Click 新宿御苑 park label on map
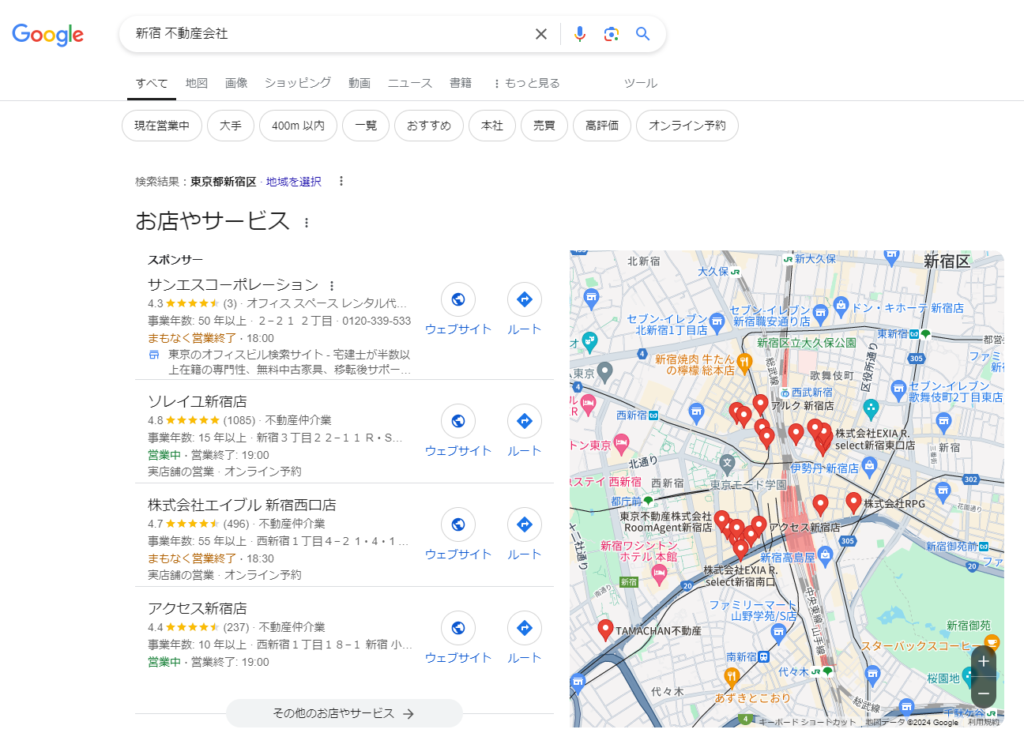 coord(968,625)
